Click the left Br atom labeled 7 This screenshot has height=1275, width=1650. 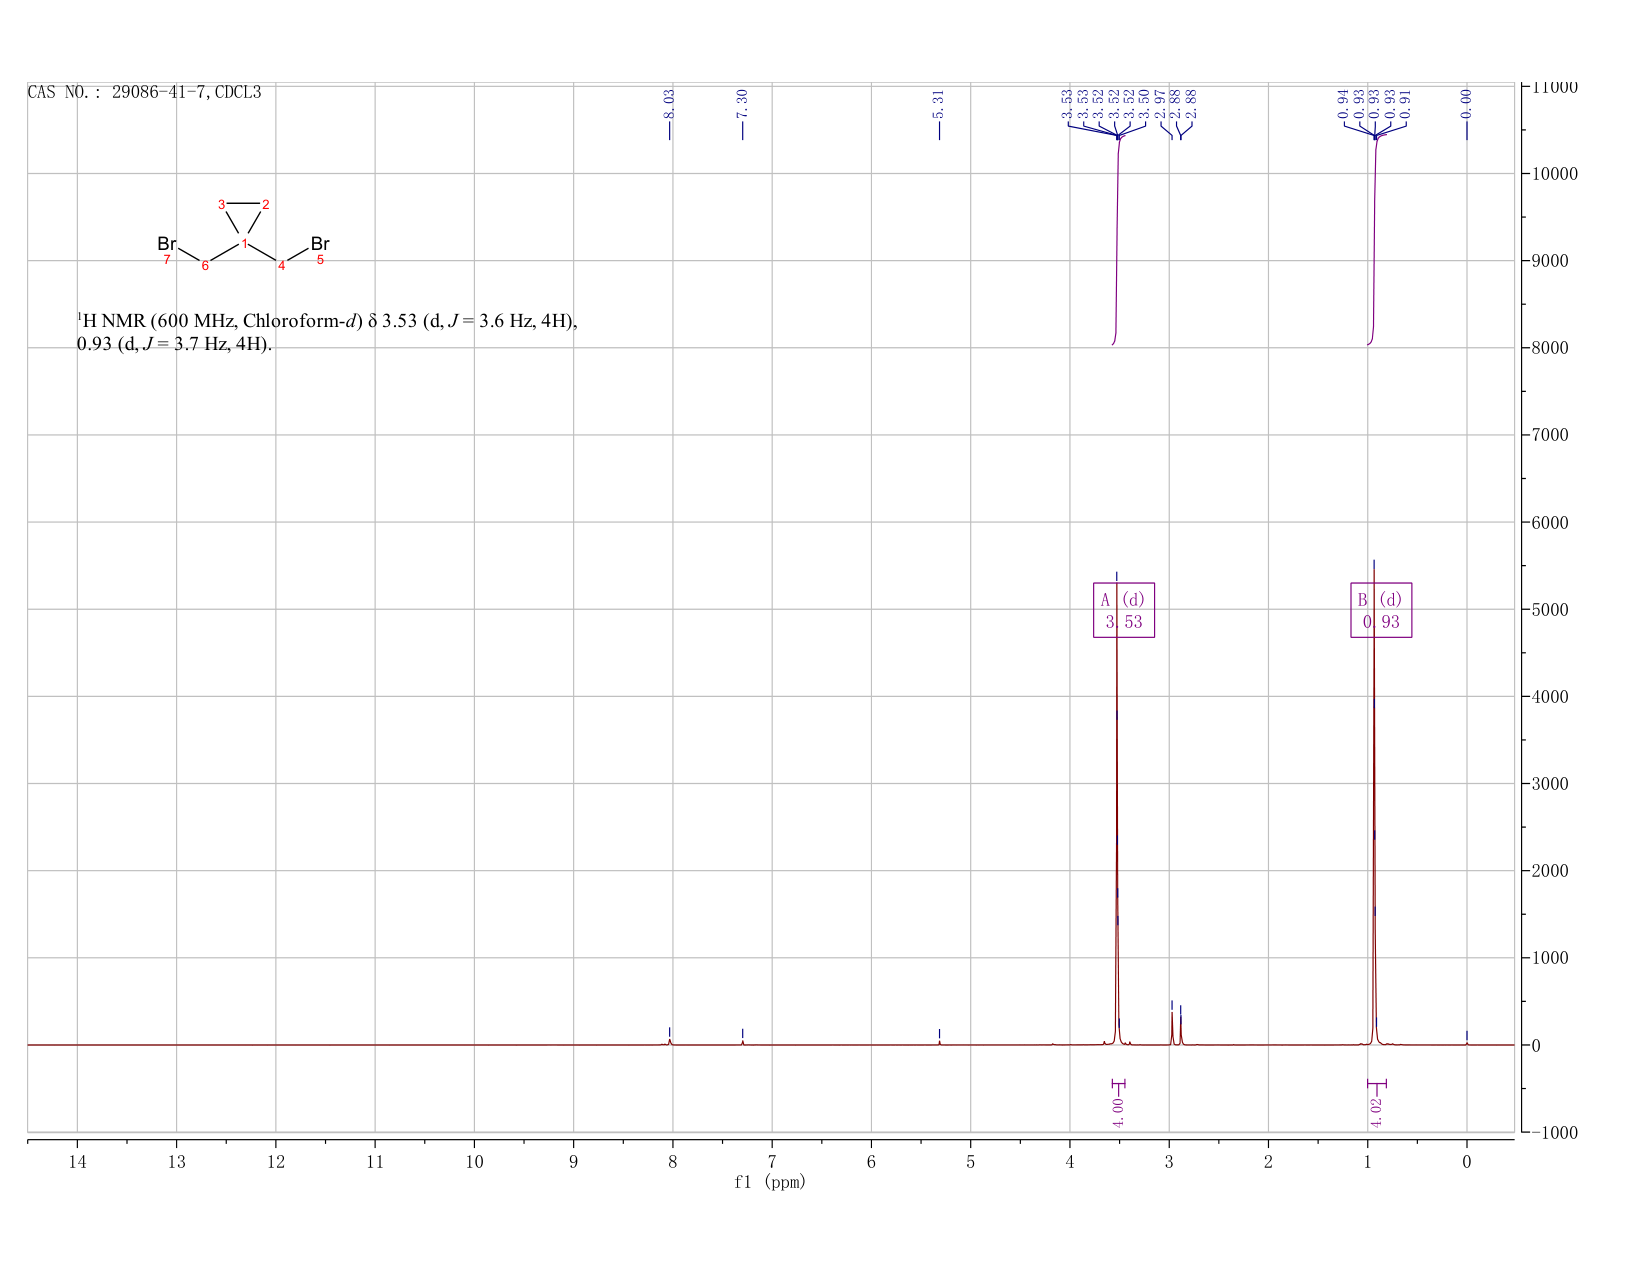pos(166,245)
